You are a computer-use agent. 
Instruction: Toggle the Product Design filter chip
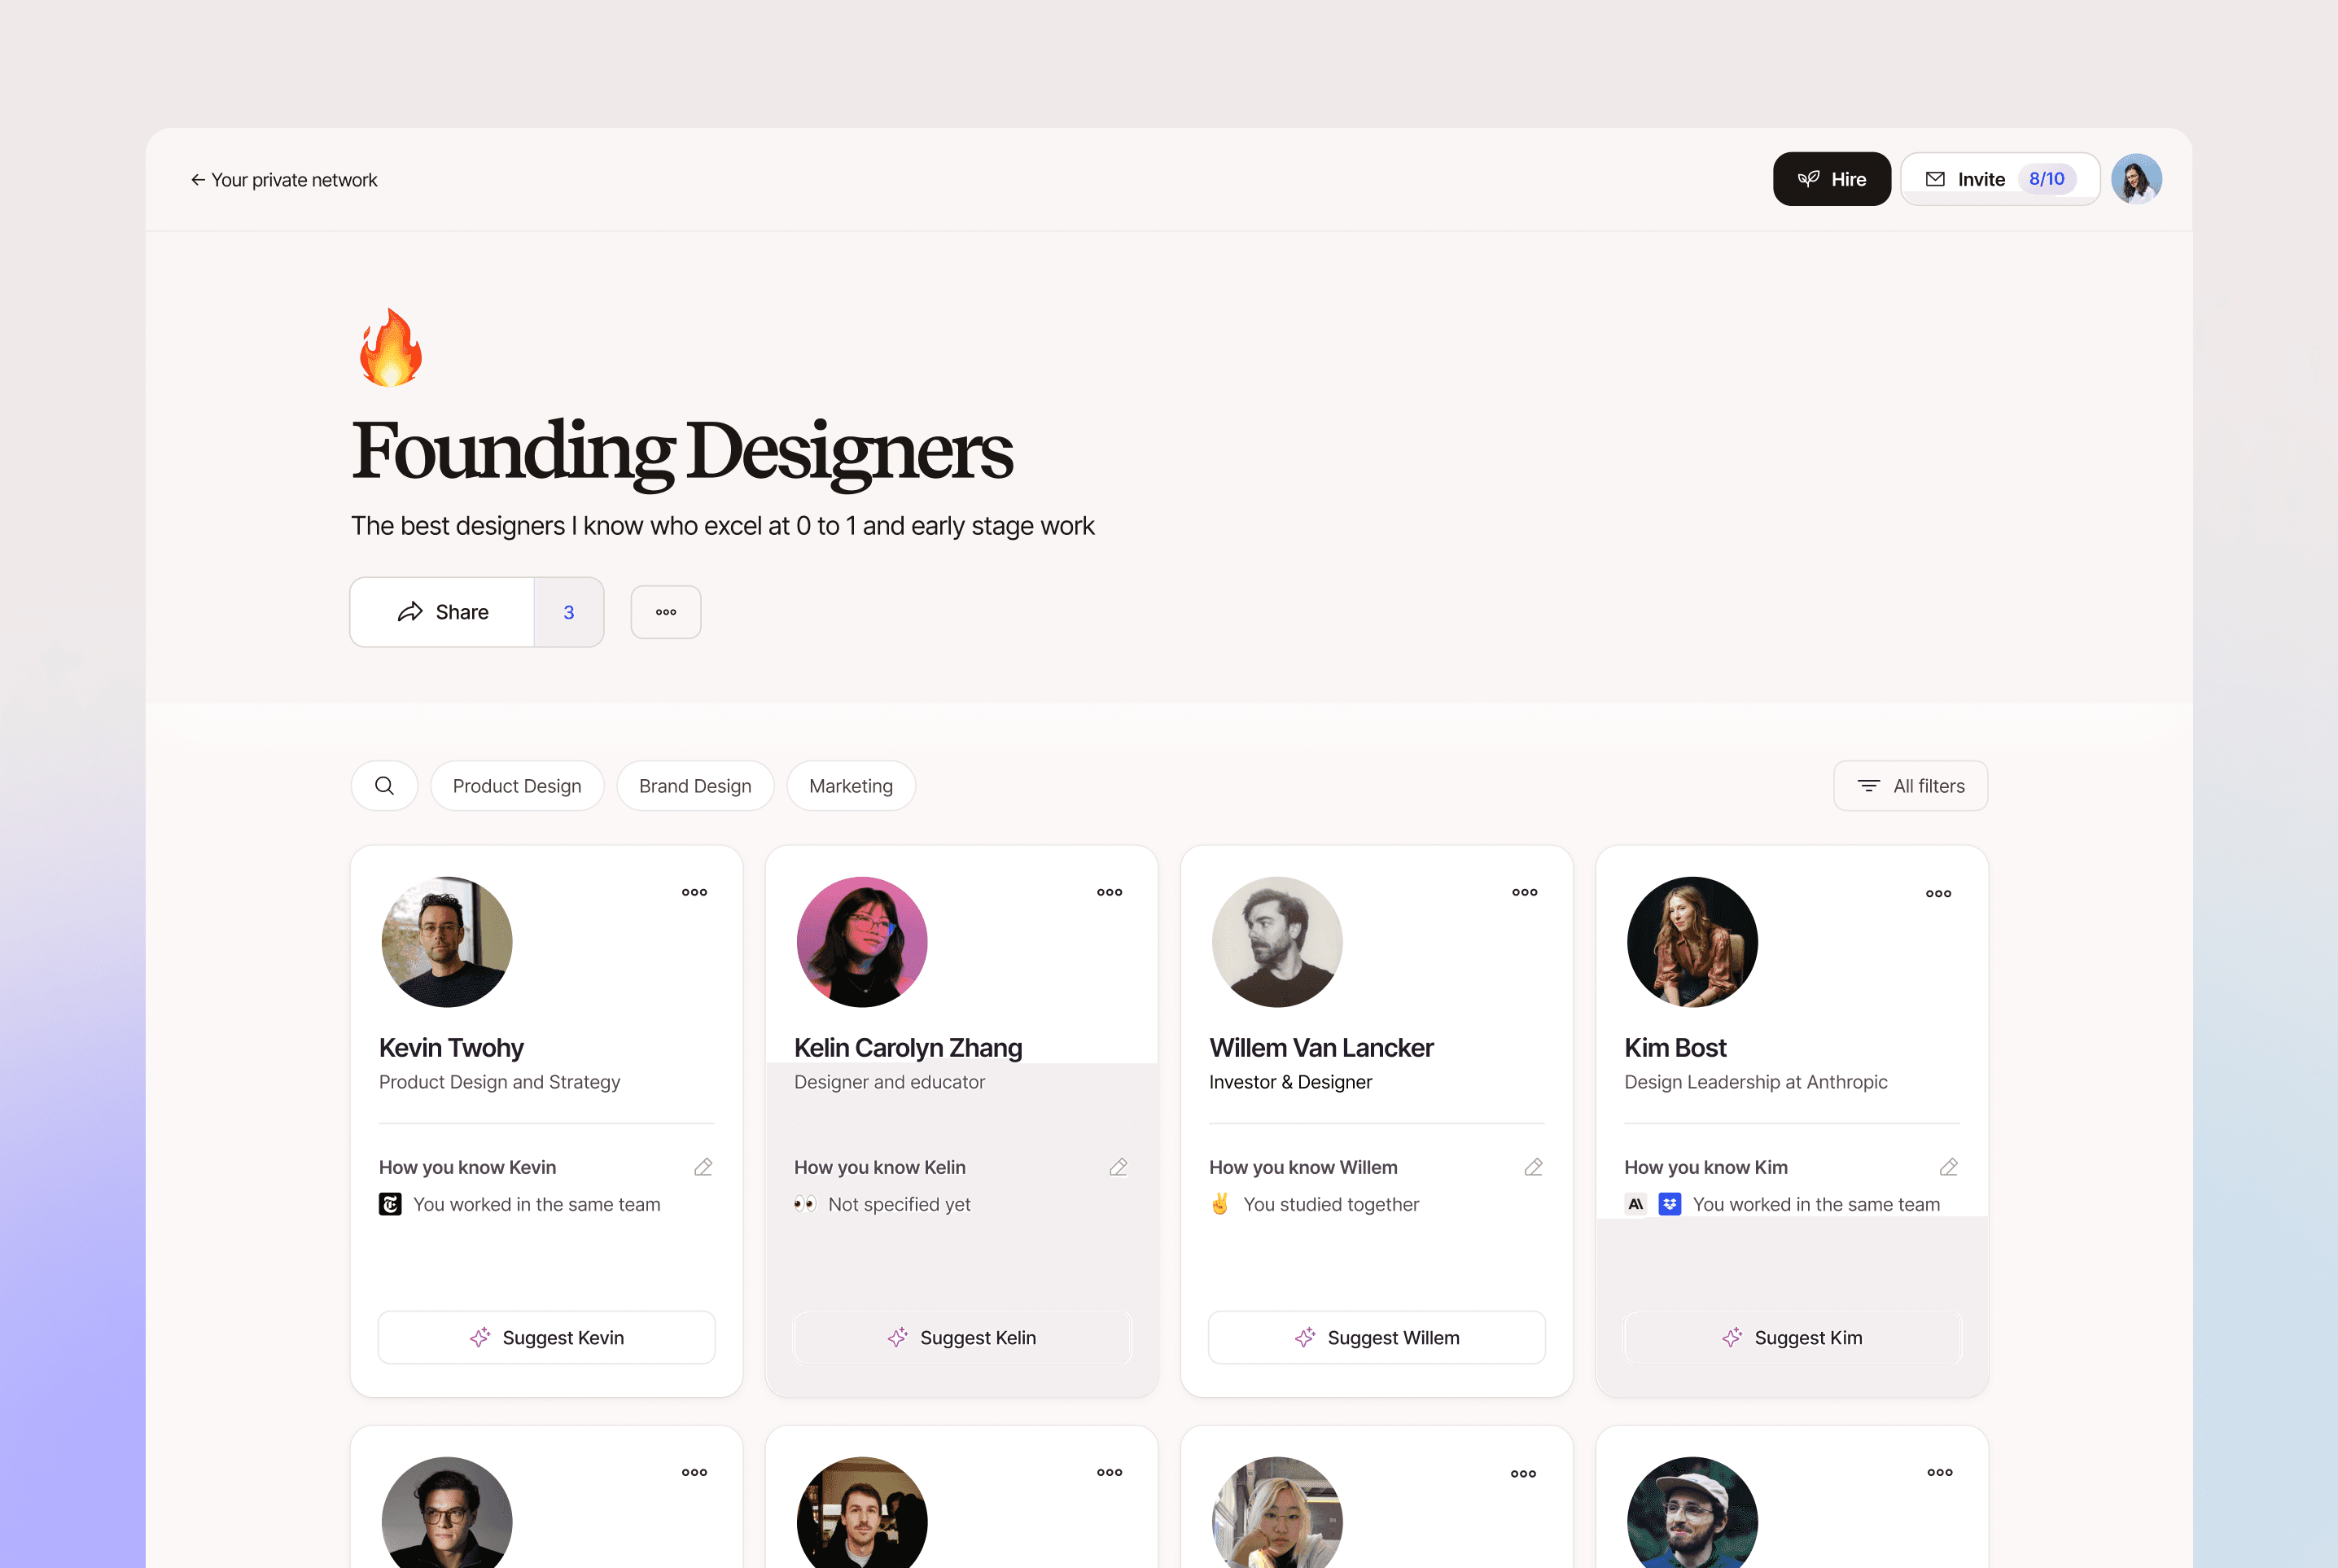point(517,786)
